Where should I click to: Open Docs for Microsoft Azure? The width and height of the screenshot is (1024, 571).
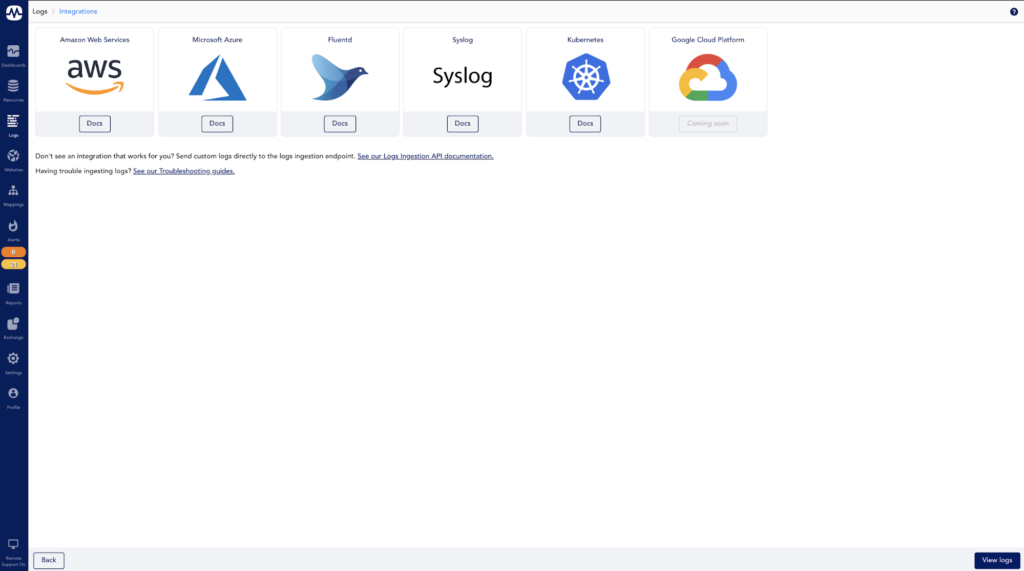click(x=217, y=123)
